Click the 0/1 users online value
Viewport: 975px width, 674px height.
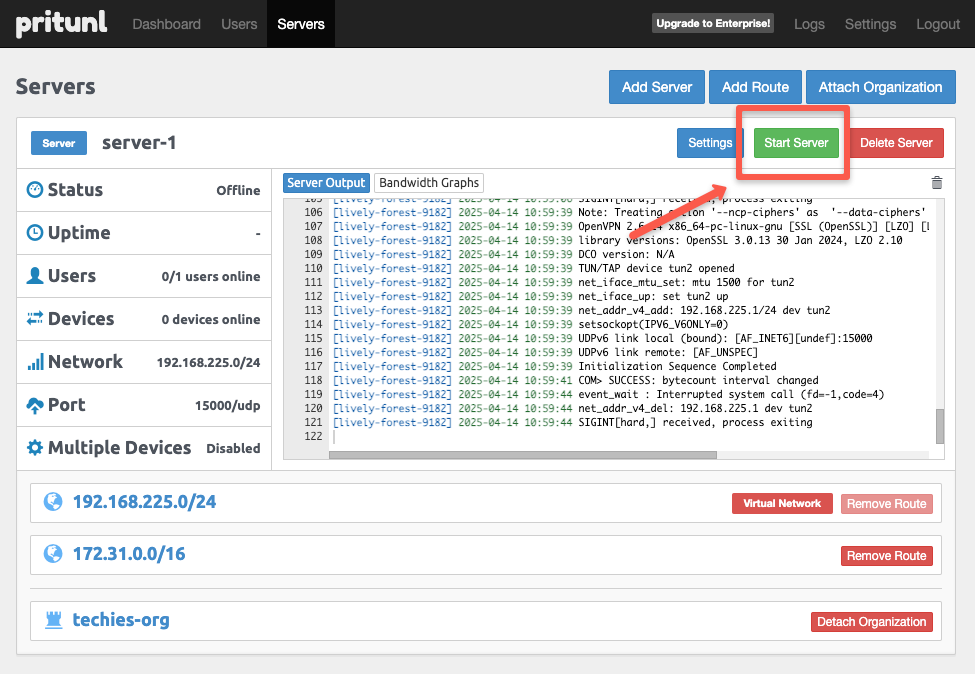pyautogui.click(x=211, y=276)
